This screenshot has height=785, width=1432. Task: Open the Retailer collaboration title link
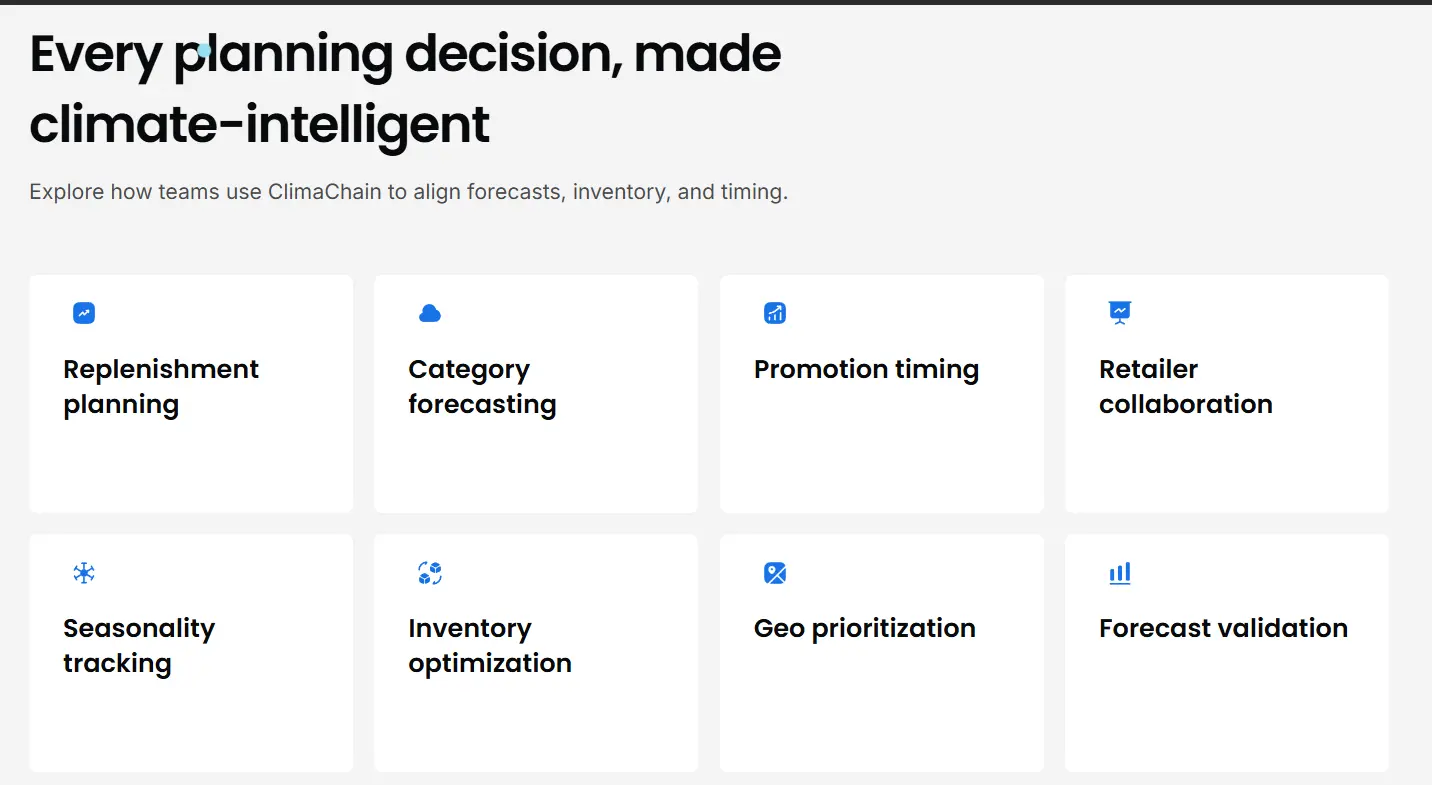(1186, 386)
